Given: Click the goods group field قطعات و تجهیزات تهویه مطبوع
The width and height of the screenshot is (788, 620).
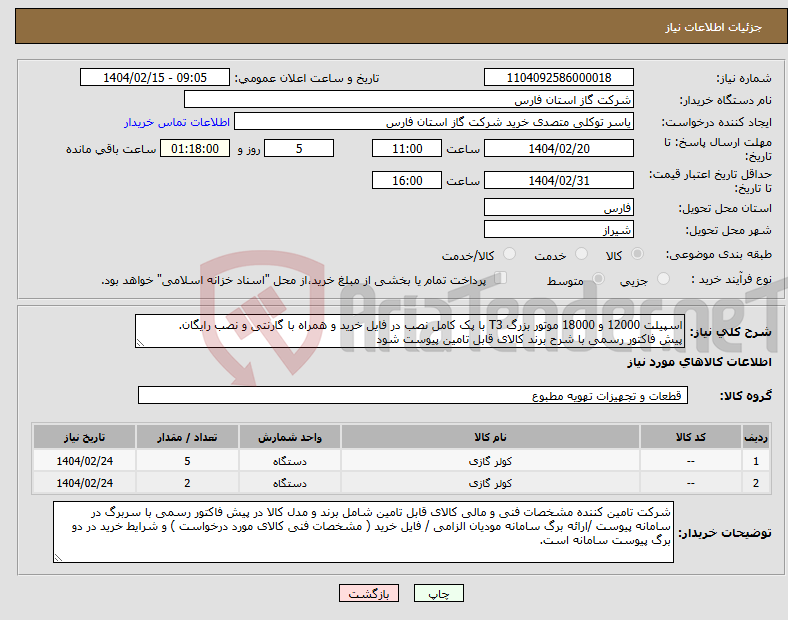Looking at the screenshot, I should point(413,395).
